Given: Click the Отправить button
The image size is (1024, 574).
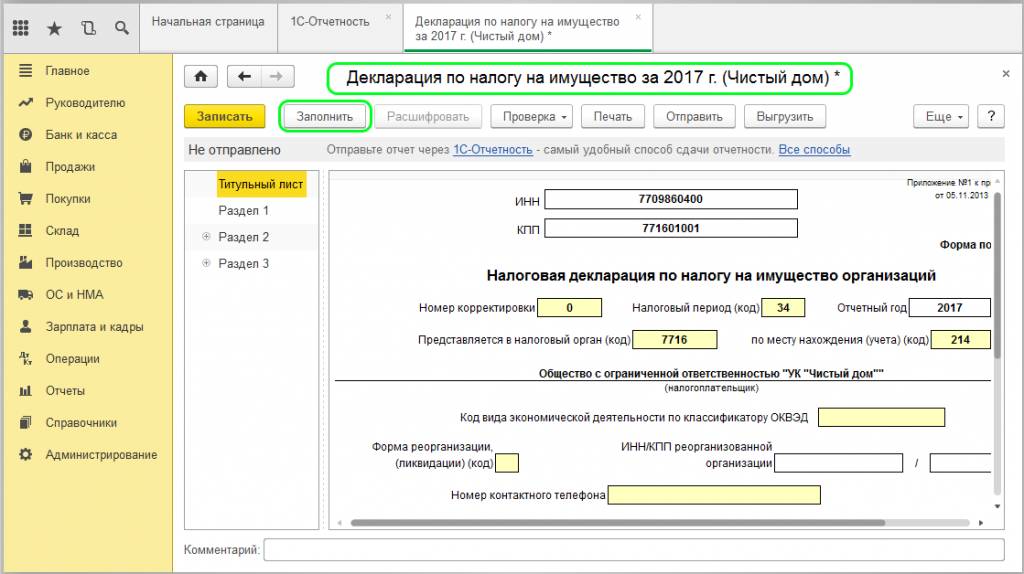Looking at the screenshot, I should 694,116.
